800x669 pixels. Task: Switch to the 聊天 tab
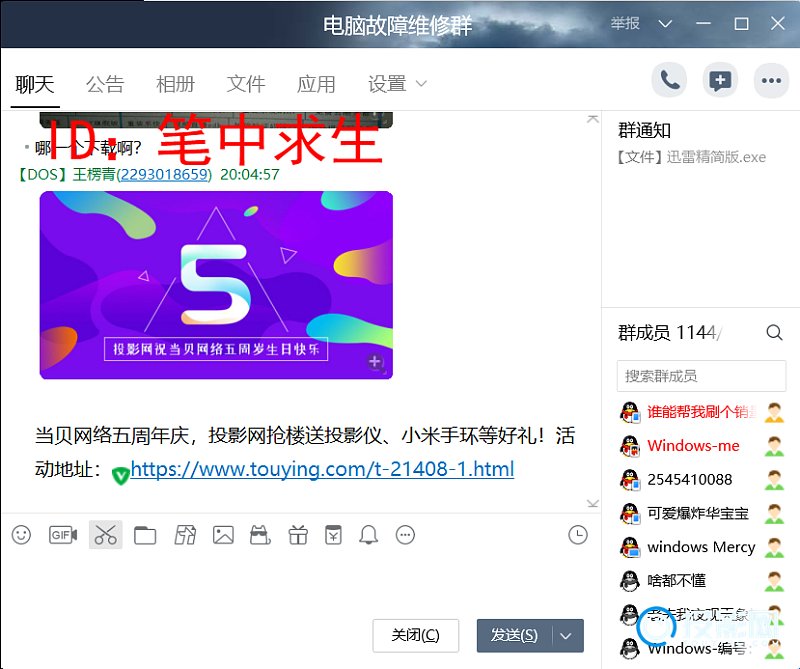[x=35, y=84]
